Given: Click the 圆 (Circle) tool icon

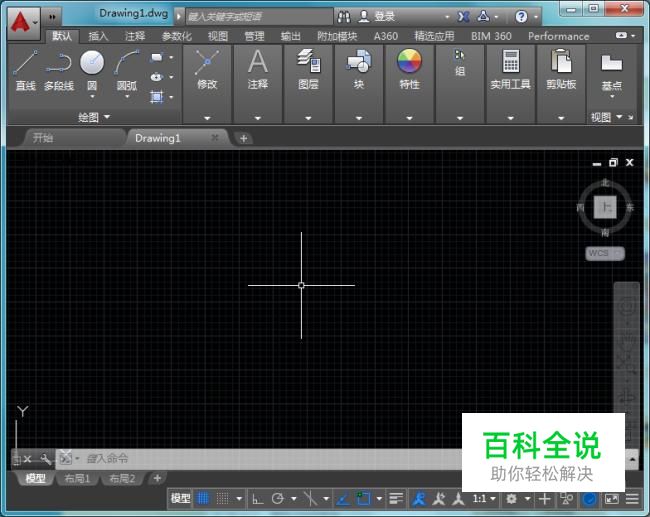Looking at the screenshot, I should coord(92,64).
